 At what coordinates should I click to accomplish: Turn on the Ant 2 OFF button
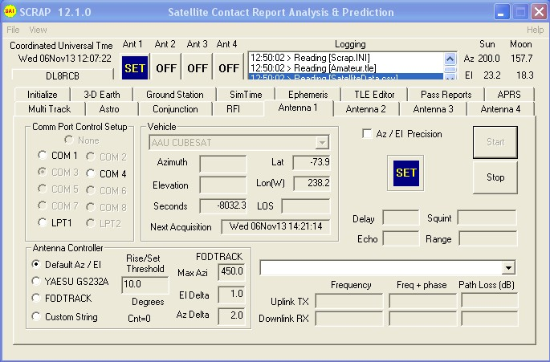click(x=166, y=68)
